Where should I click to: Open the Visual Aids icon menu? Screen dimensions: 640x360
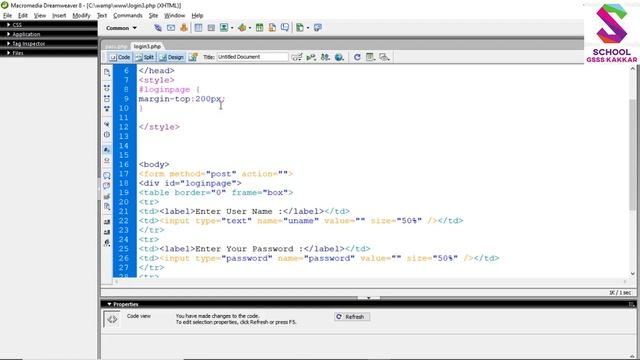click(384, 57)
